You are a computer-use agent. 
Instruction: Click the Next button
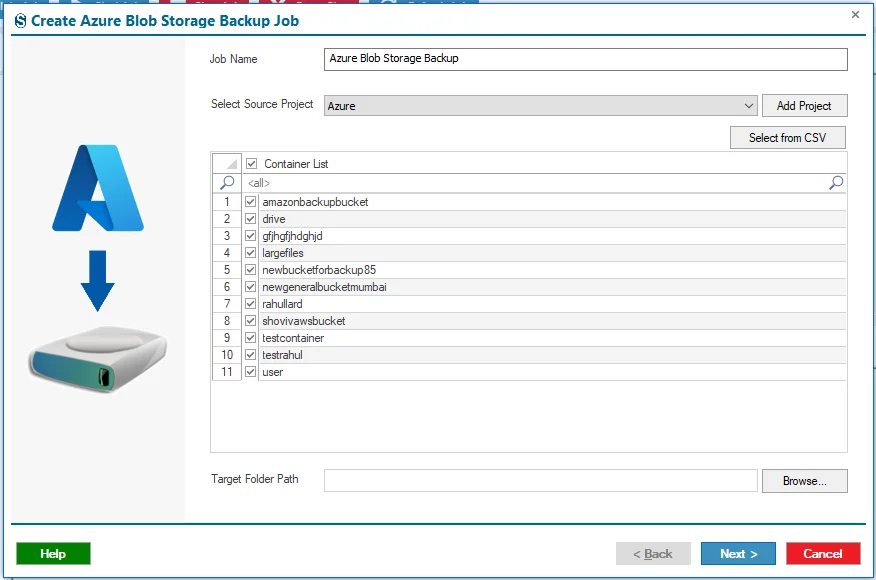[738, 554]
